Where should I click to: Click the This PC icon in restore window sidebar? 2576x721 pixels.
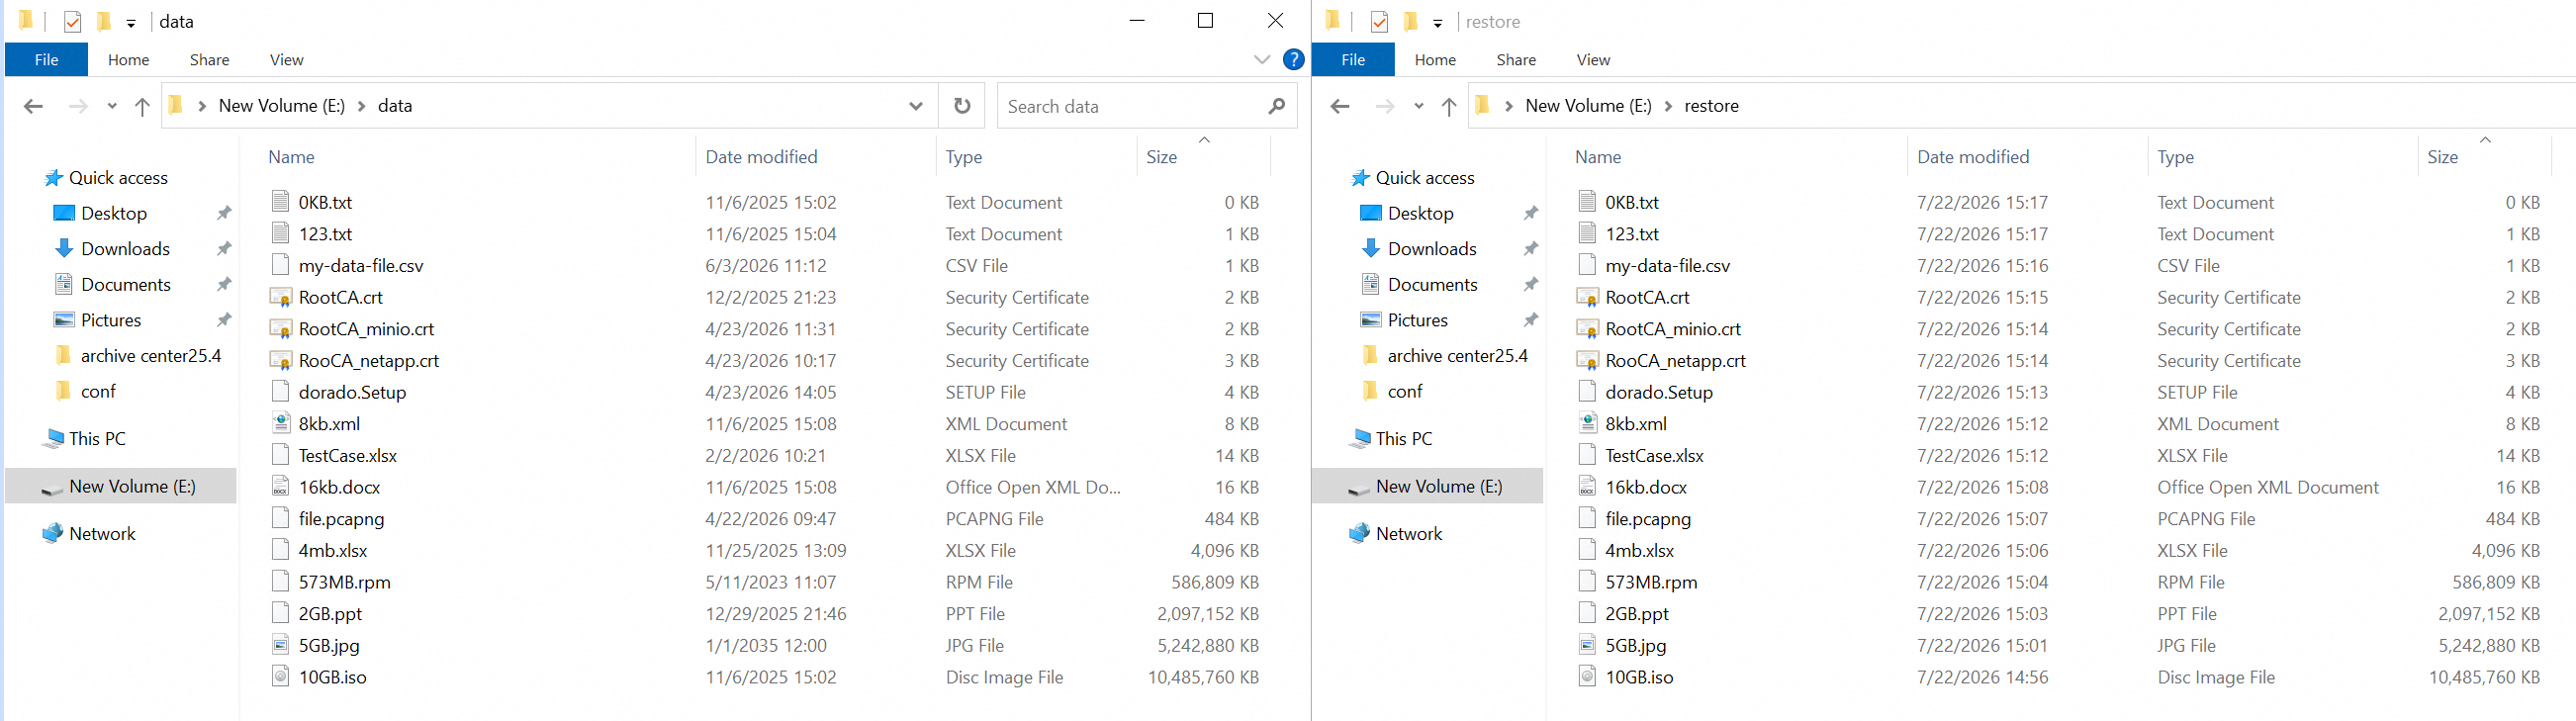point(1360,438)
